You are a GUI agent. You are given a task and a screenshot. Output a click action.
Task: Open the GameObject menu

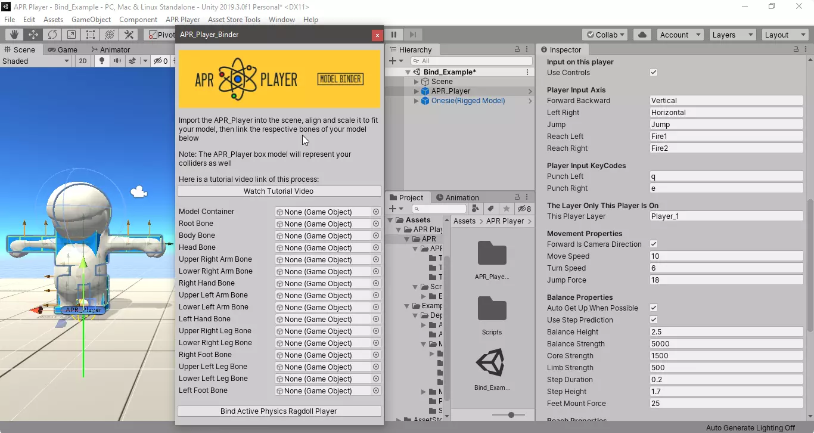tap(91, 19)
